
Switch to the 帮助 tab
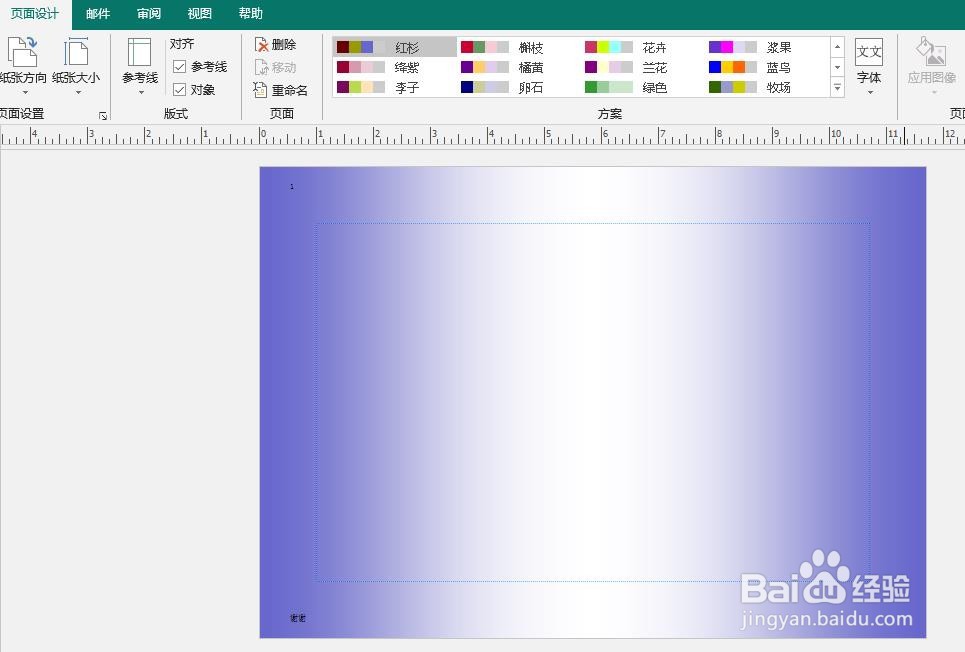250,14
